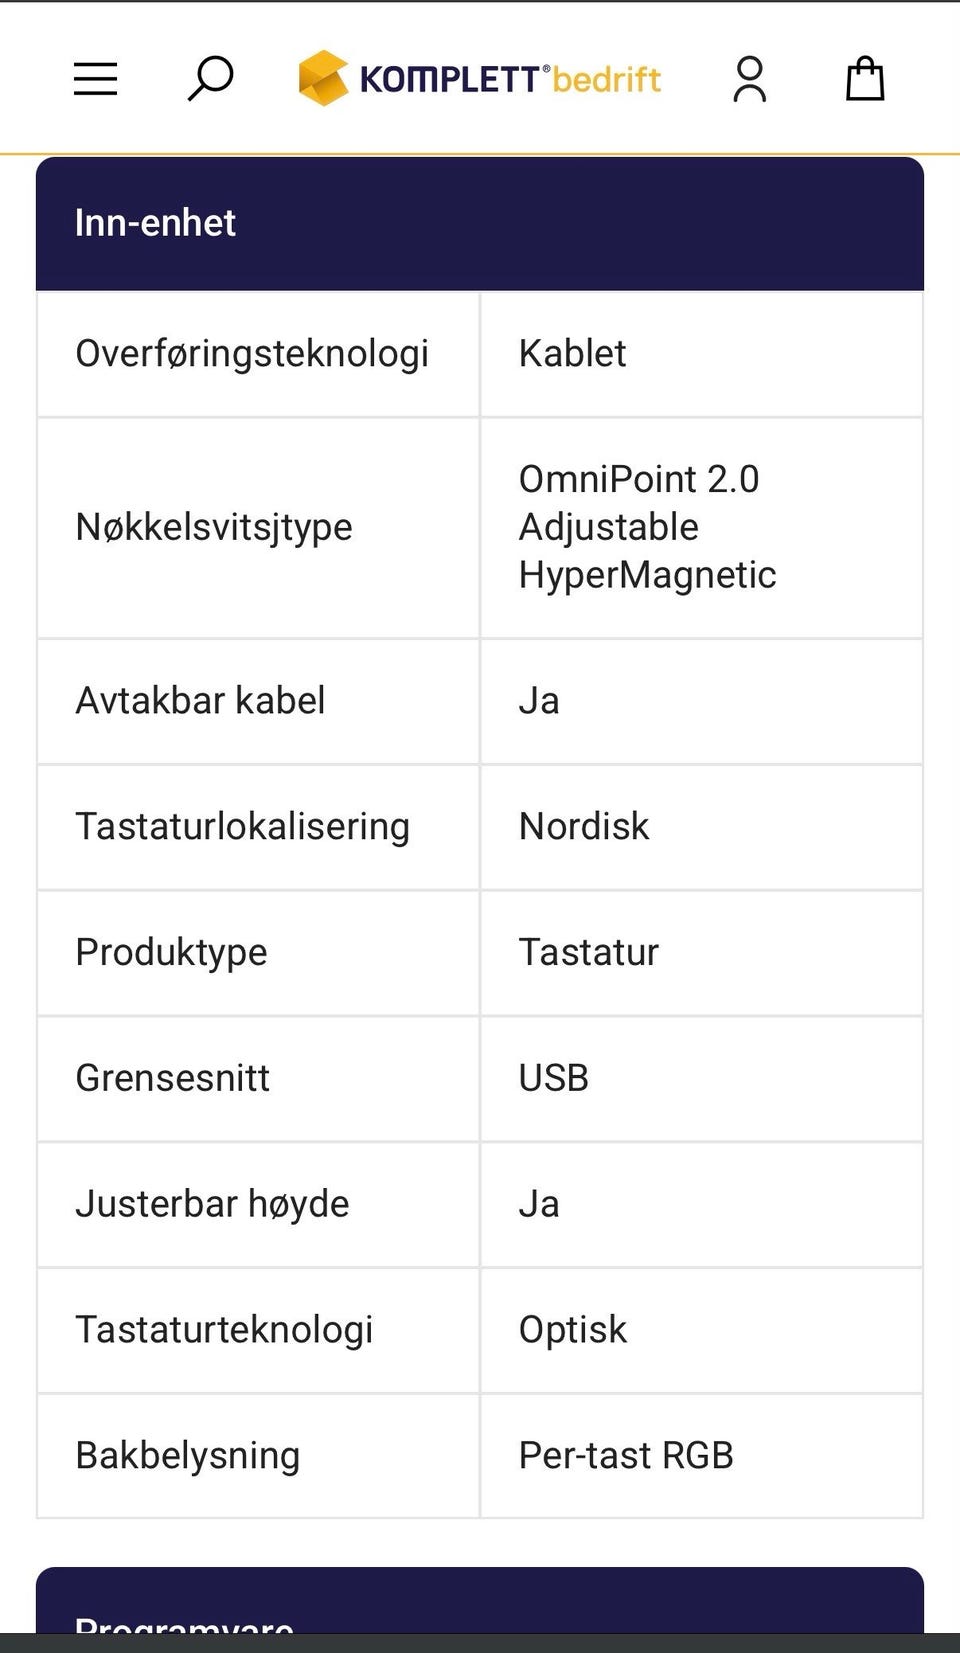This screenshot has width=960, height=1653.
Task: Select the Bakbelysning label cell
Action: [258, 1456]
